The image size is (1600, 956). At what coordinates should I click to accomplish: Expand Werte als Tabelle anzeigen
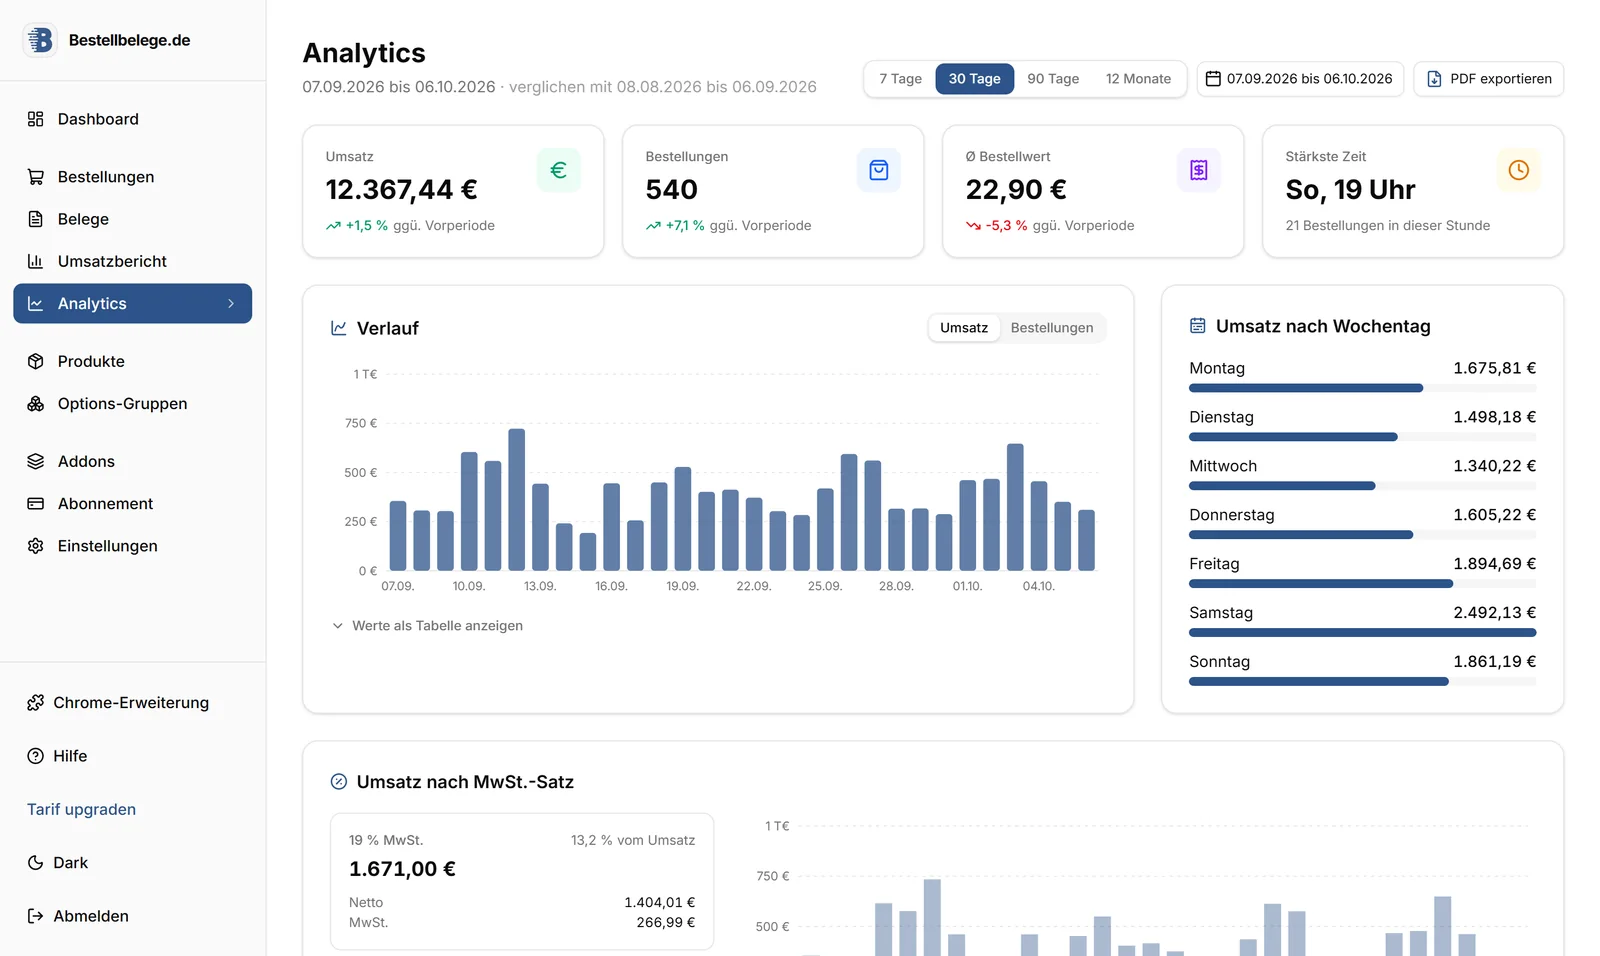(427, 626)
